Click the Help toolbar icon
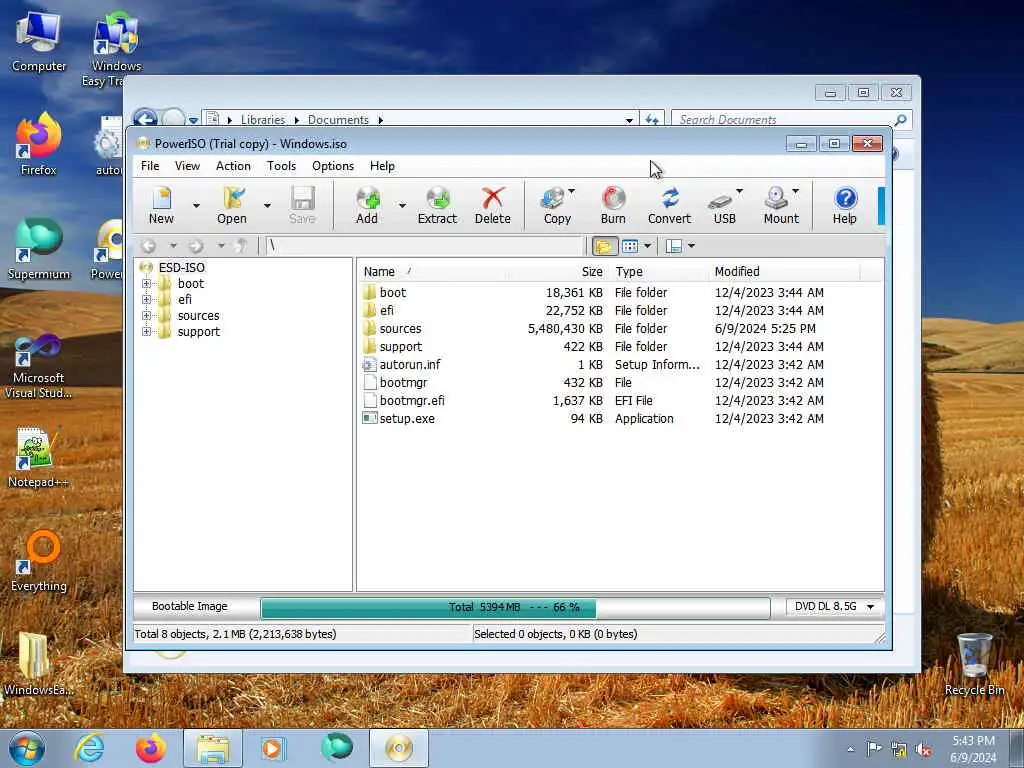Viewport: 1024px width, 768px height. [x=844, y=205]
